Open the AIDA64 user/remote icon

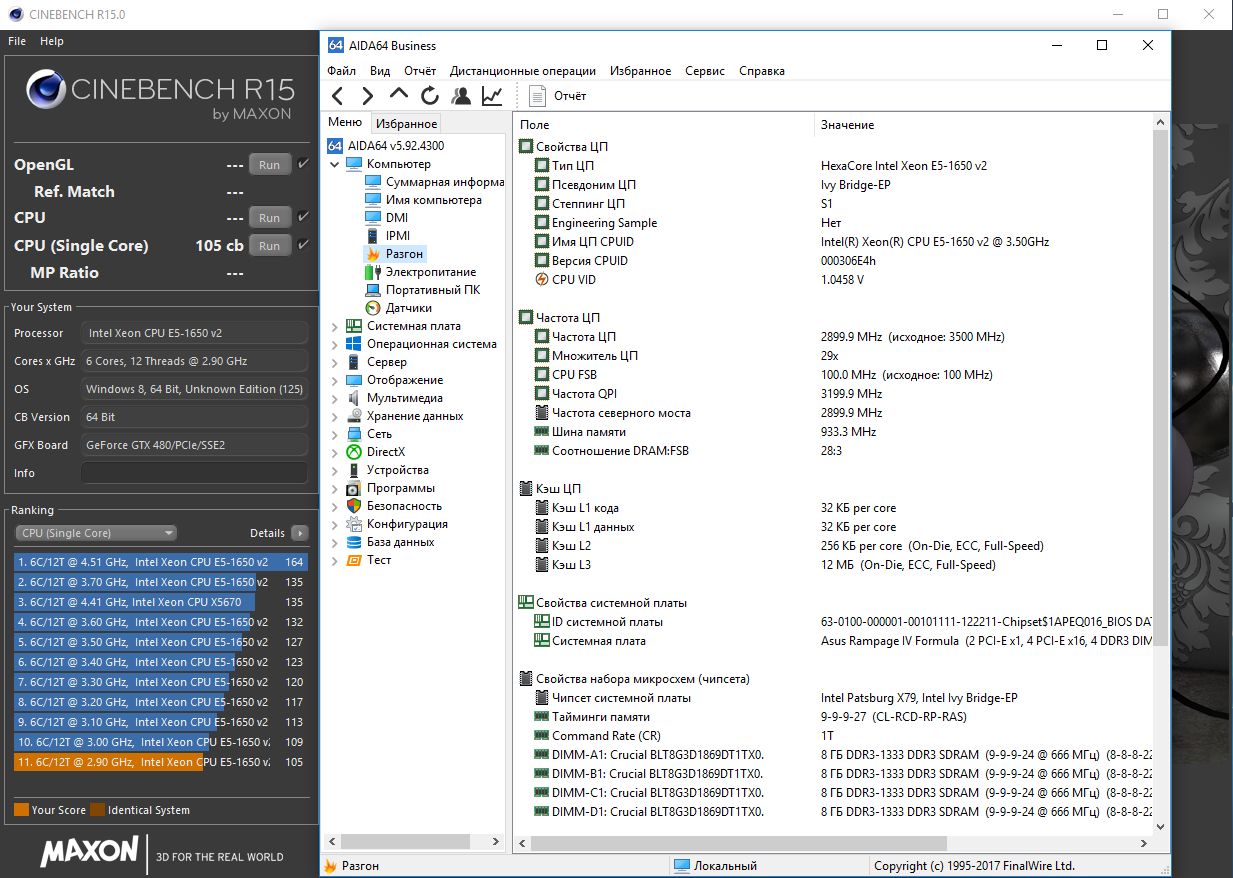coord(461,96)
